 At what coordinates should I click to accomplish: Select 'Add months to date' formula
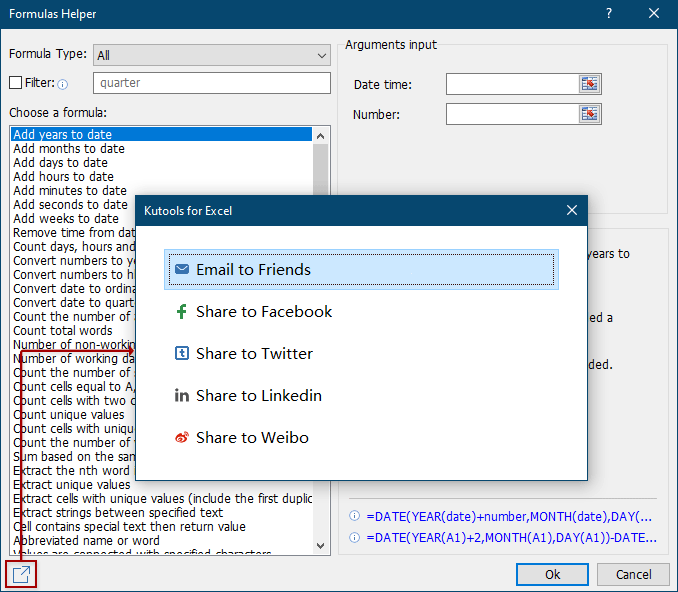click(69, 149)
